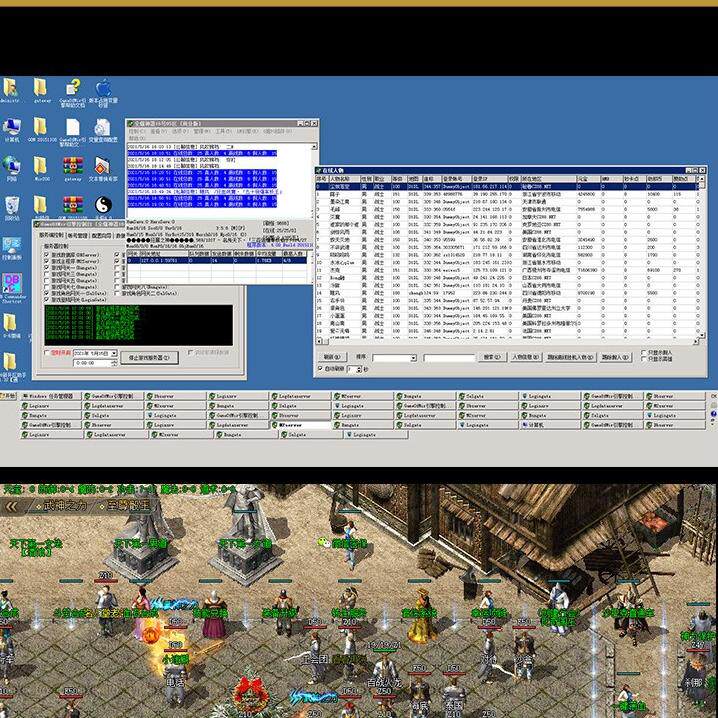718x718 pixels.
Task: Click the 踢除离线挂机人物 button
Action: coord(571,357)
